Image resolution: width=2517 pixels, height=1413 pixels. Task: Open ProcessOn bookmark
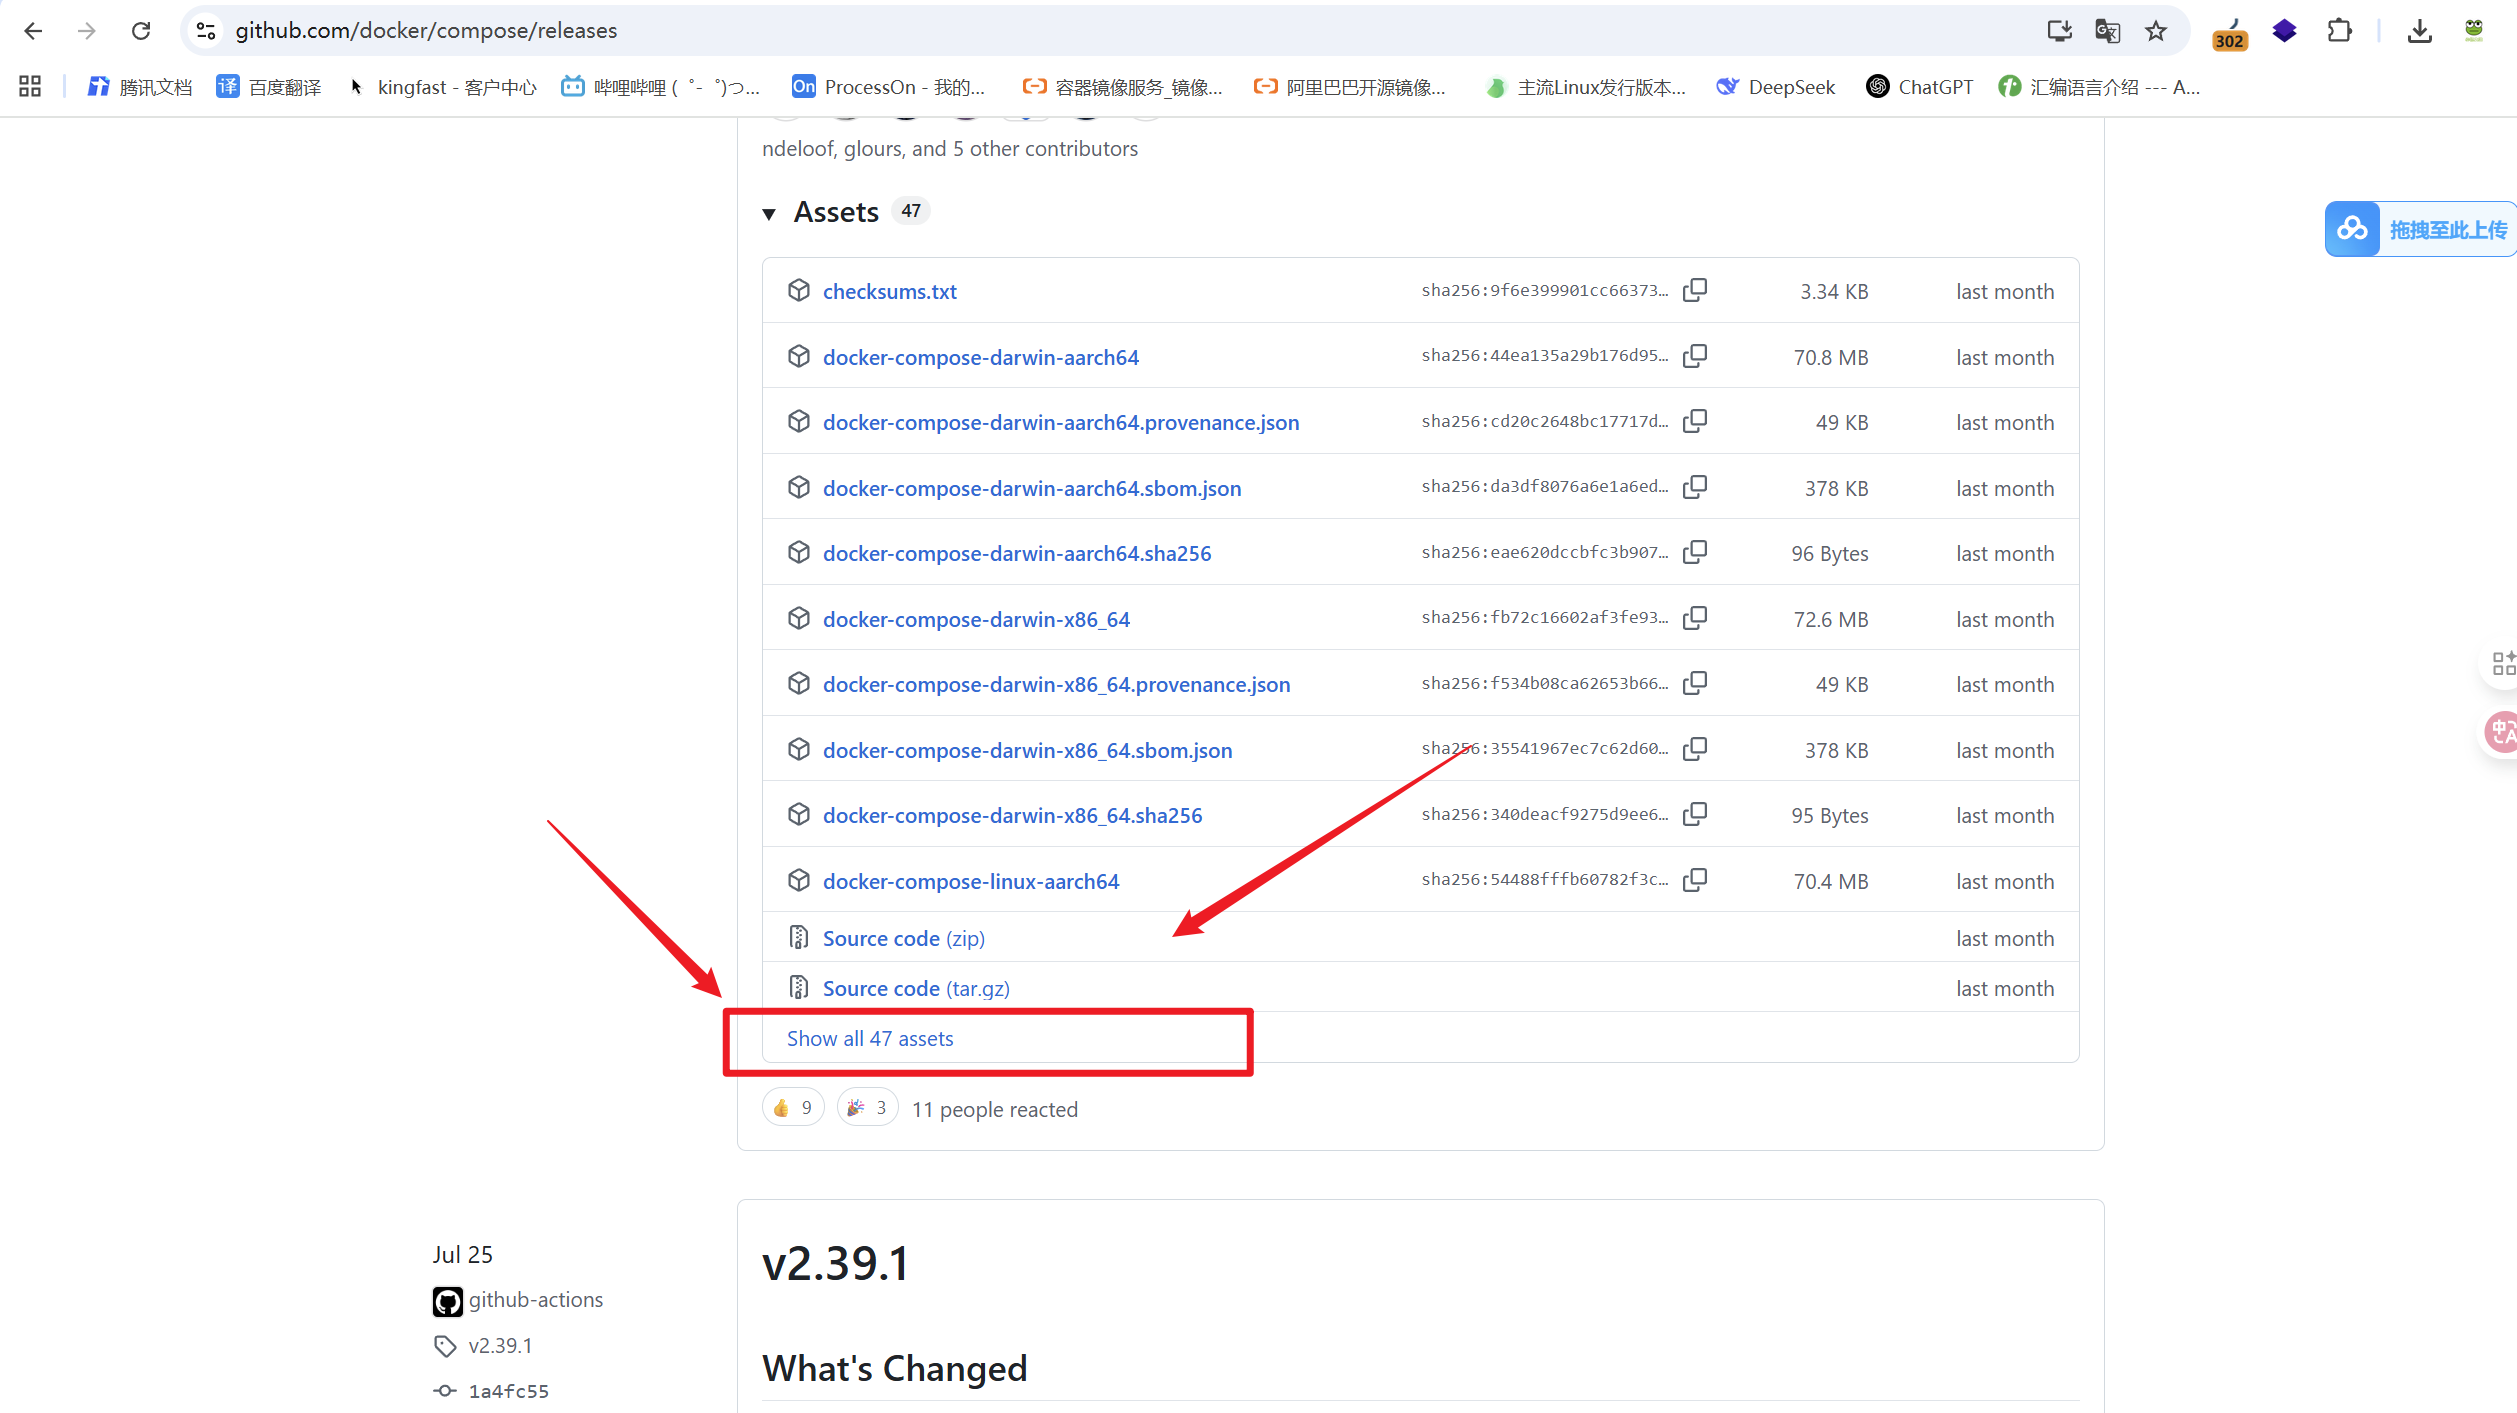tap(888, 87)
